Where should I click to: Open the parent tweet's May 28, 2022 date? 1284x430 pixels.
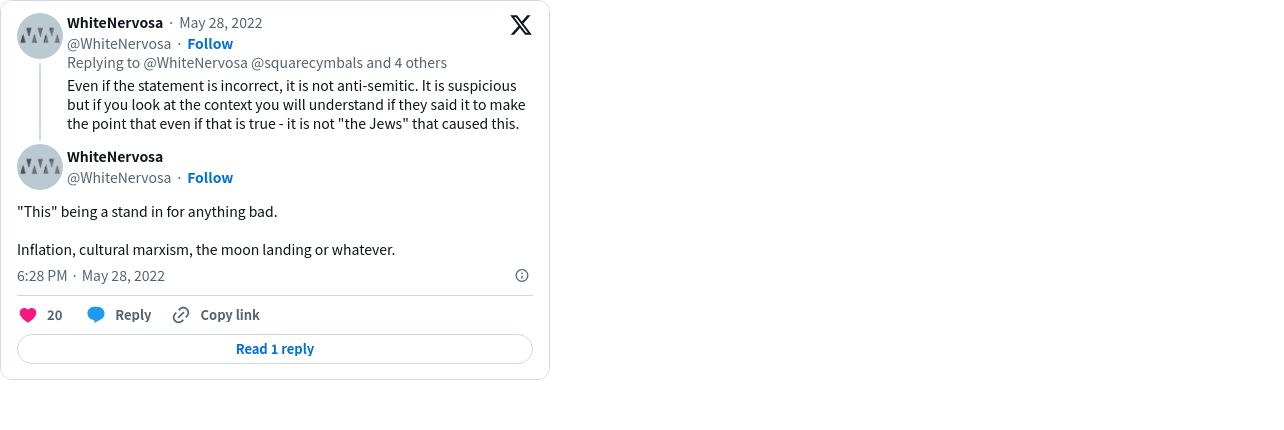click(x=221, y=23)
